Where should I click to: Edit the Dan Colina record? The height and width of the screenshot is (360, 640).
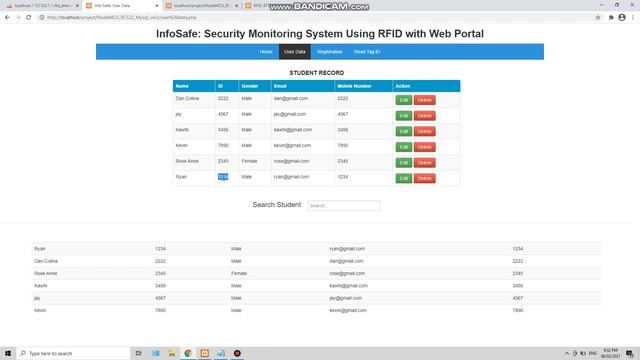pyautogui.click(x=404, y=100)
